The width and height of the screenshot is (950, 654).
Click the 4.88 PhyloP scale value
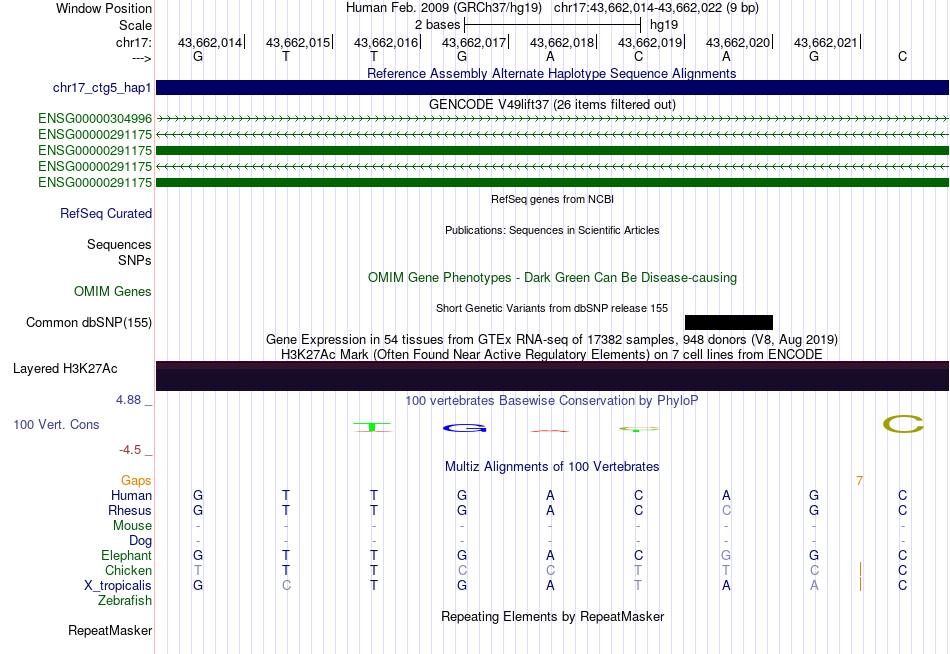point(128,400)
